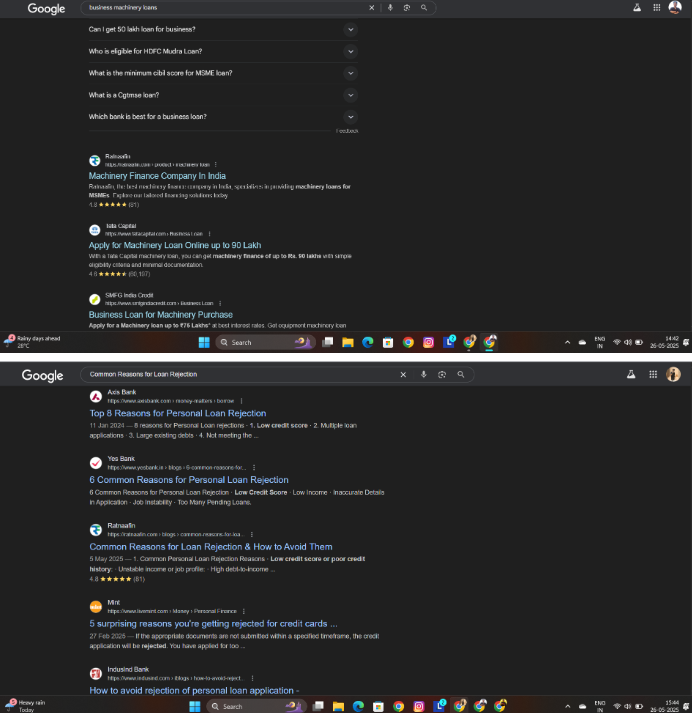Expand 'Which bank is best for a business loan?'
The image size is (692, 713).
351,117
